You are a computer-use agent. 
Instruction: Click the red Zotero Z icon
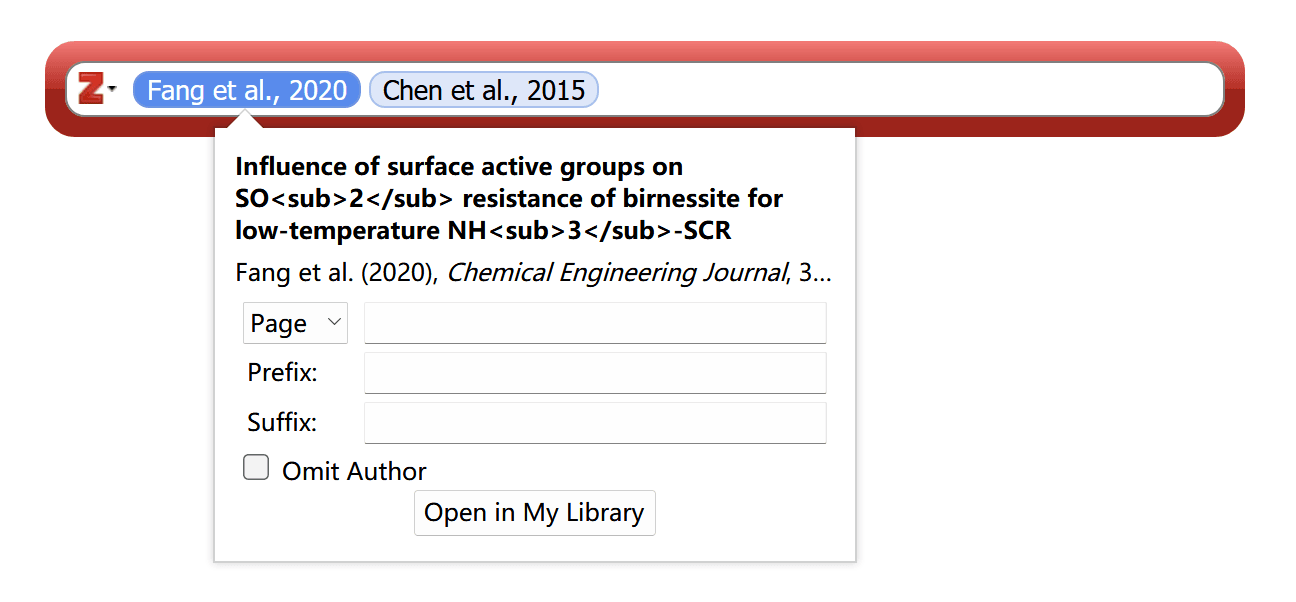click(91, 89)
